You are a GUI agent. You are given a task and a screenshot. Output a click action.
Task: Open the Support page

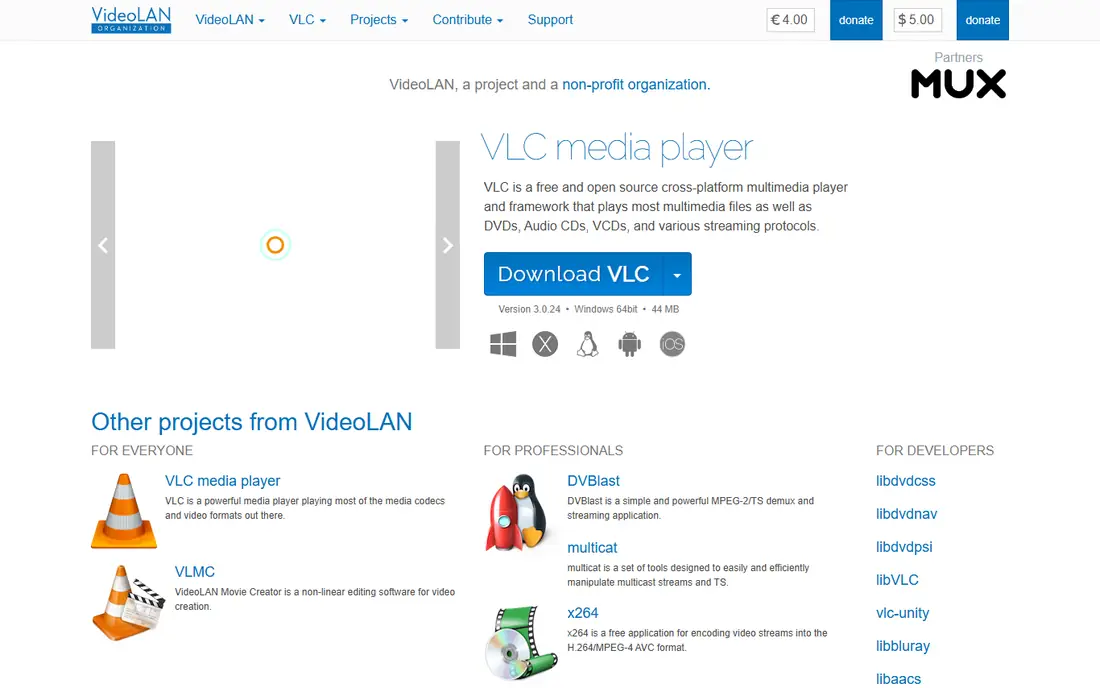coord(550,20)
